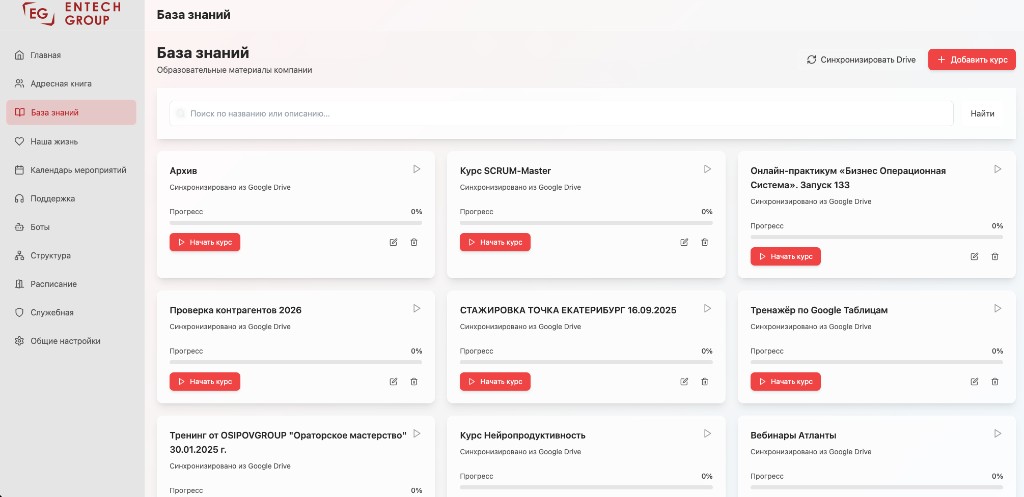The width and height of the screenshot is (1024, 497).
Task: Click the play icon on Курс SCRUM-Master card
Action: click(707, 169)
